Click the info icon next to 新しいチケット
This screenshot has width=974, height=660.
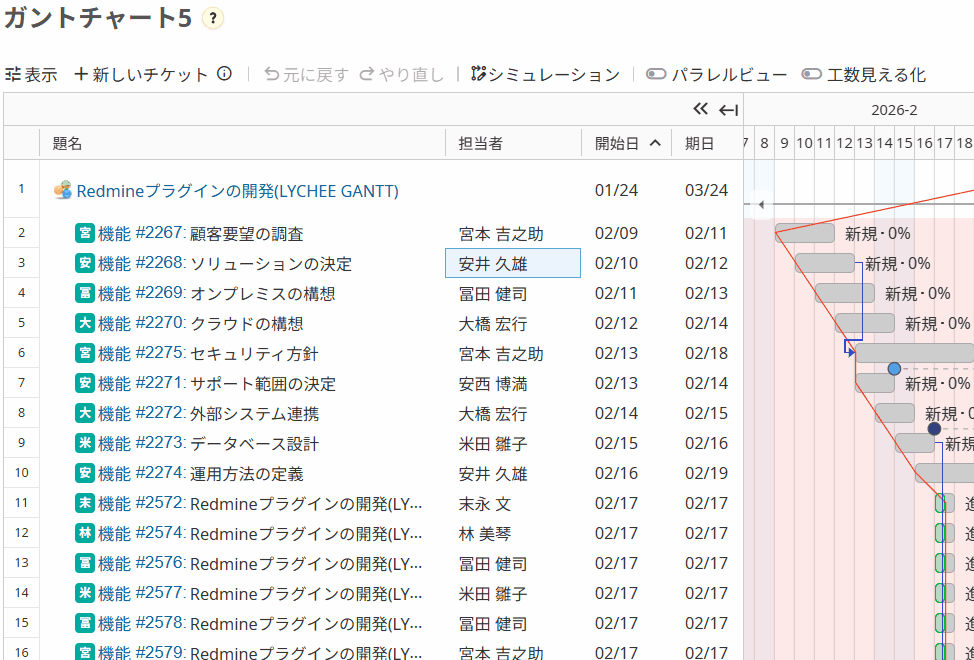tap(225, 73)
